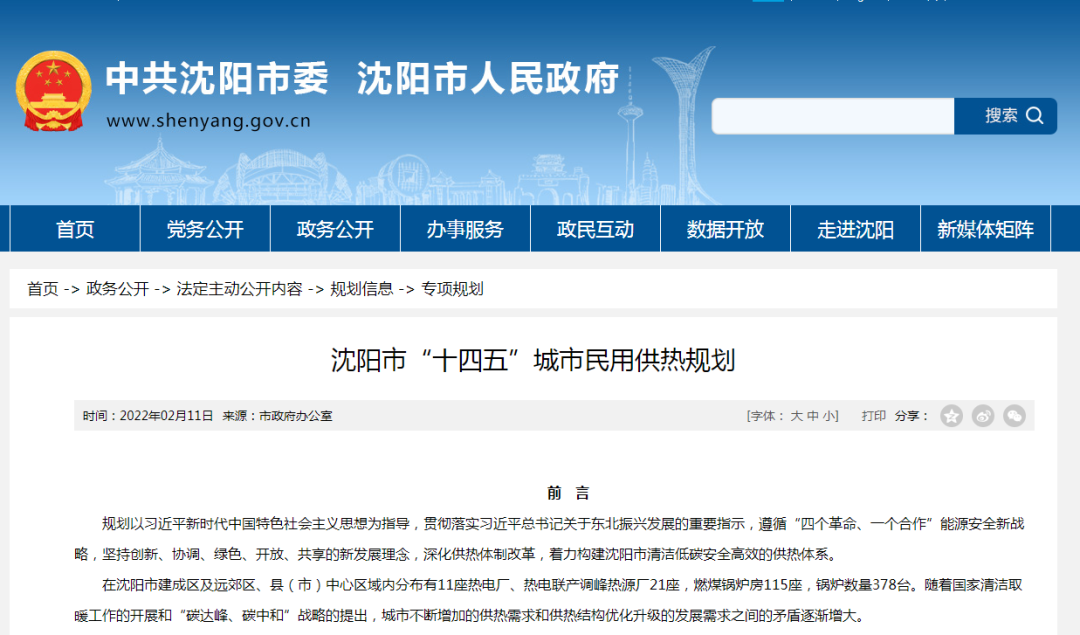Open the star favorites share icon
This screenshot has height=635, width=1080.
950,415
